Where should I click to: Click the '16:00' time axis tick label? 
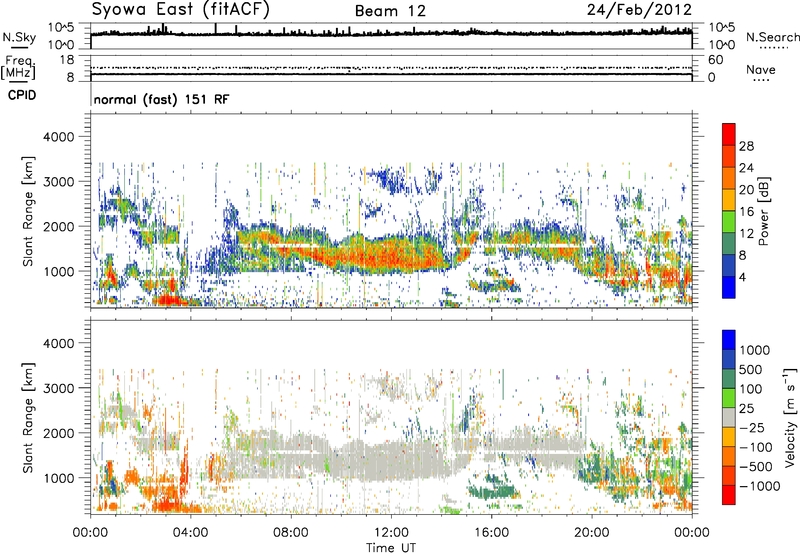[491, 533]
